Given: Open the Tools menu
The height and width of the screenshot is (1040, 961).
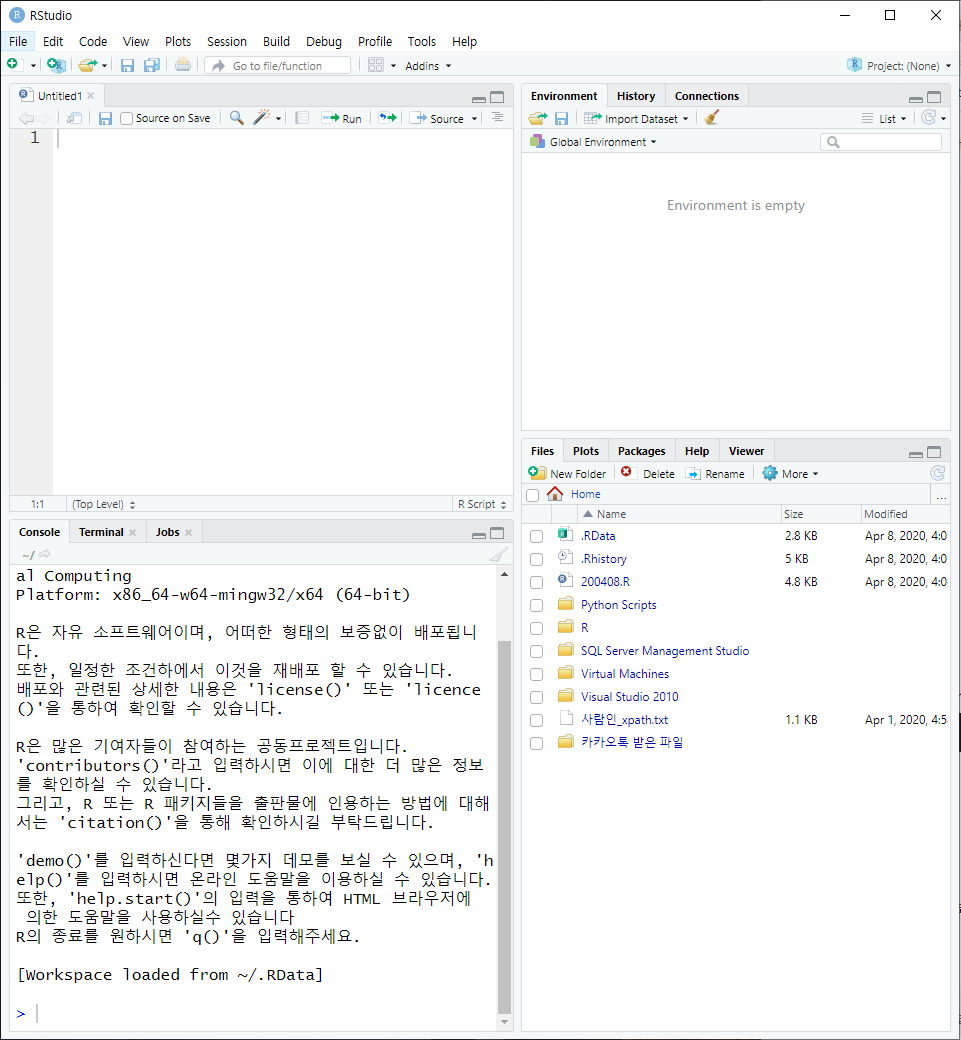Looking at the screenshot, I should tap(422, 41).
